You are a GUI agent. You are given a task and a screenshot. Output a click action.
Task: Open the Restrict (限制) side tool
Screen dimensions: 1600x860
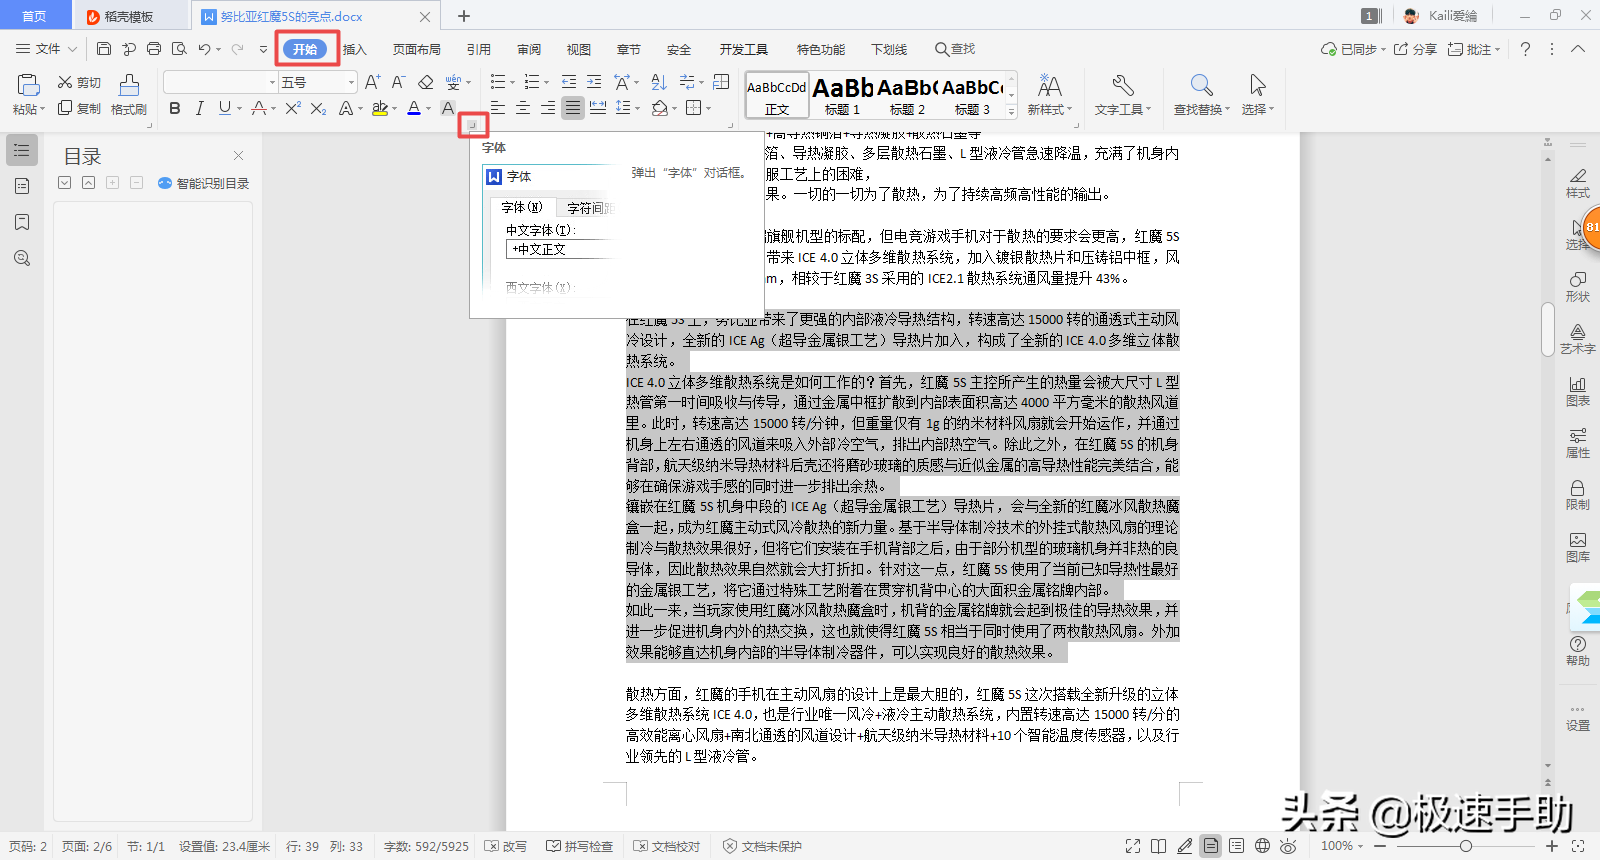[1578, 494]
